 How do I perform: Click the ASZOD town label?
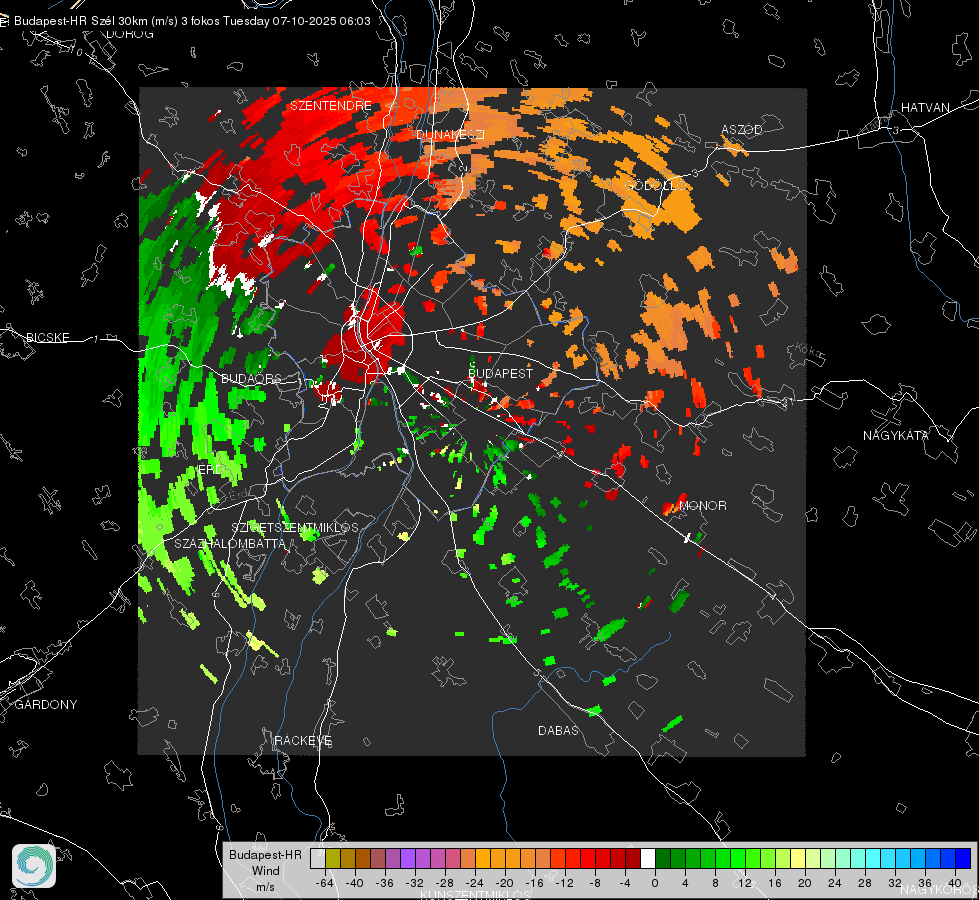742,129
